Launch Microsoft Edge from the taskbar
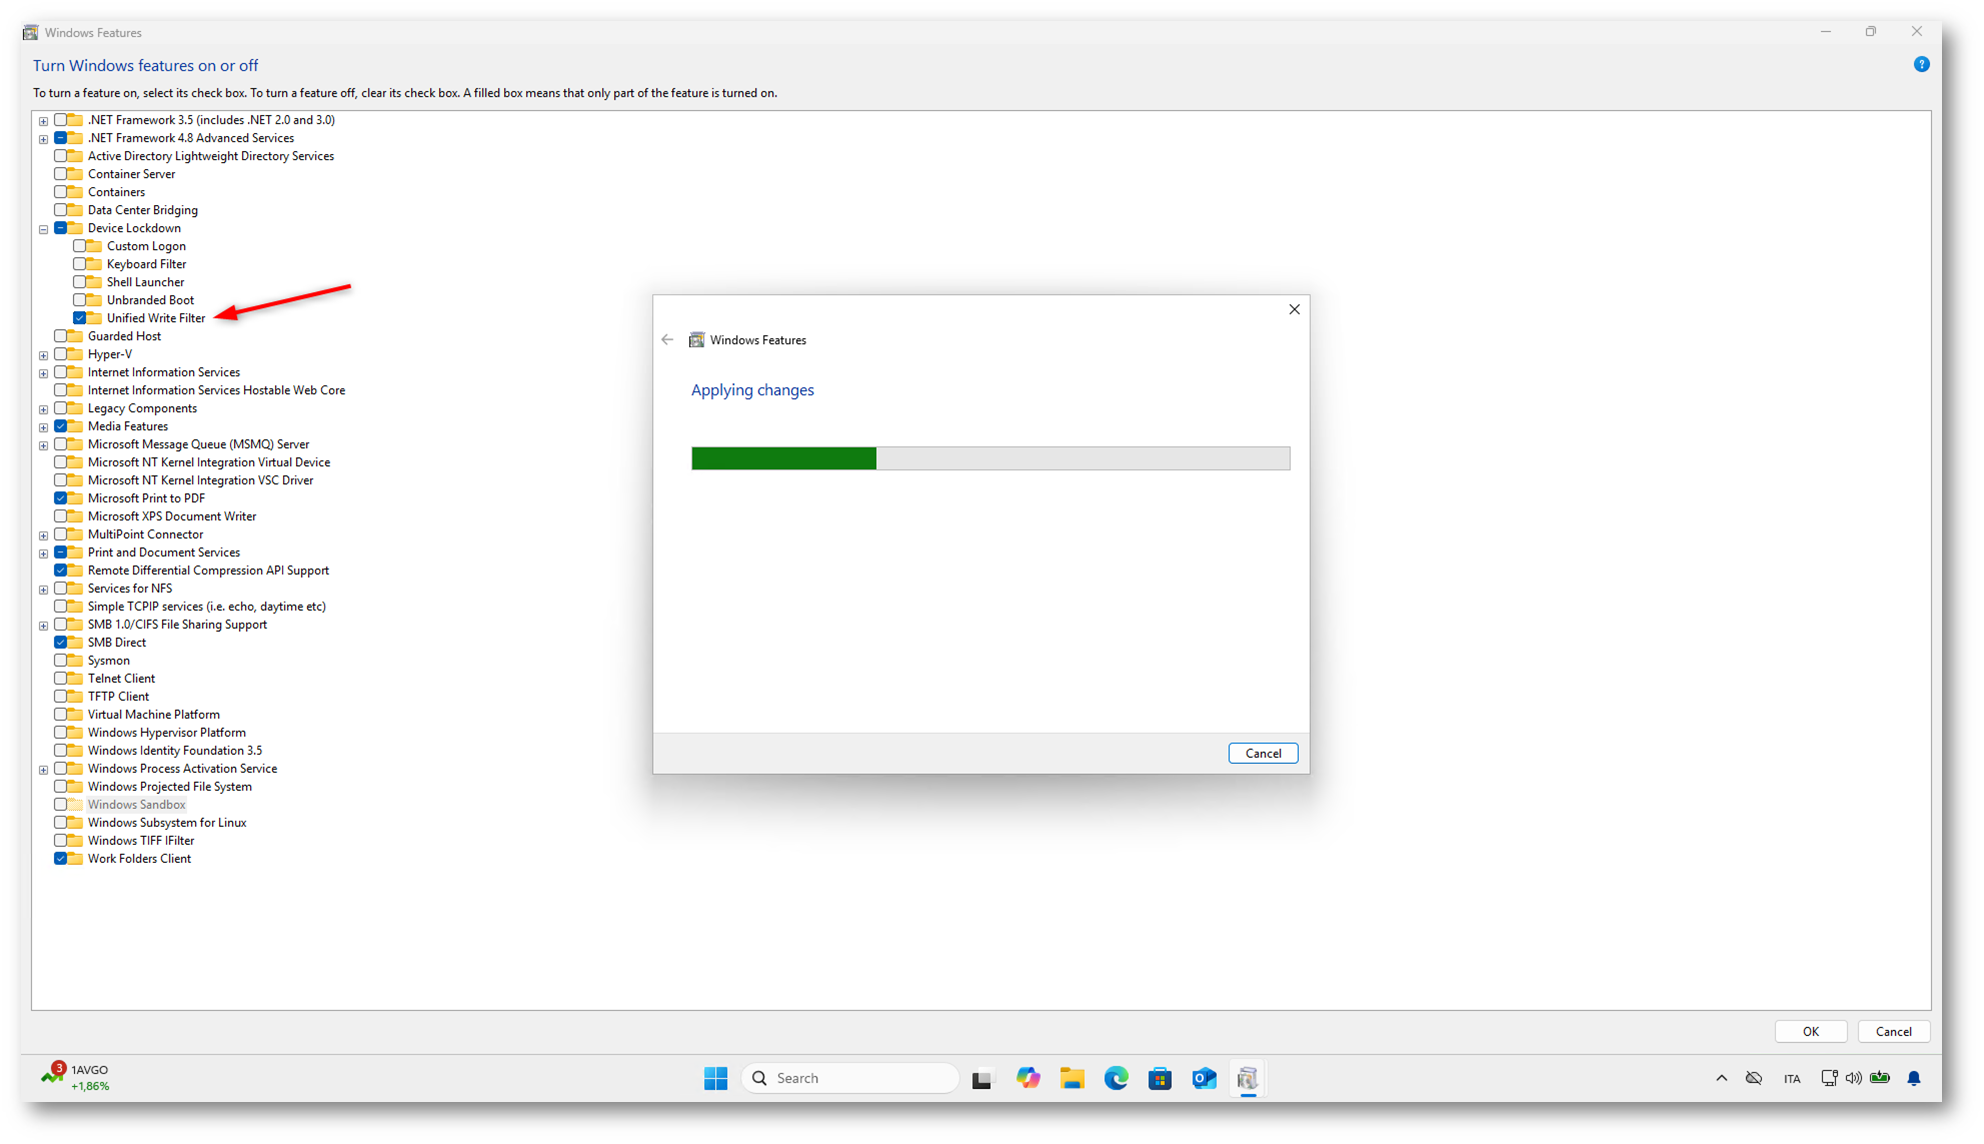The image size is (1984, 1144). [1116, 1078]
